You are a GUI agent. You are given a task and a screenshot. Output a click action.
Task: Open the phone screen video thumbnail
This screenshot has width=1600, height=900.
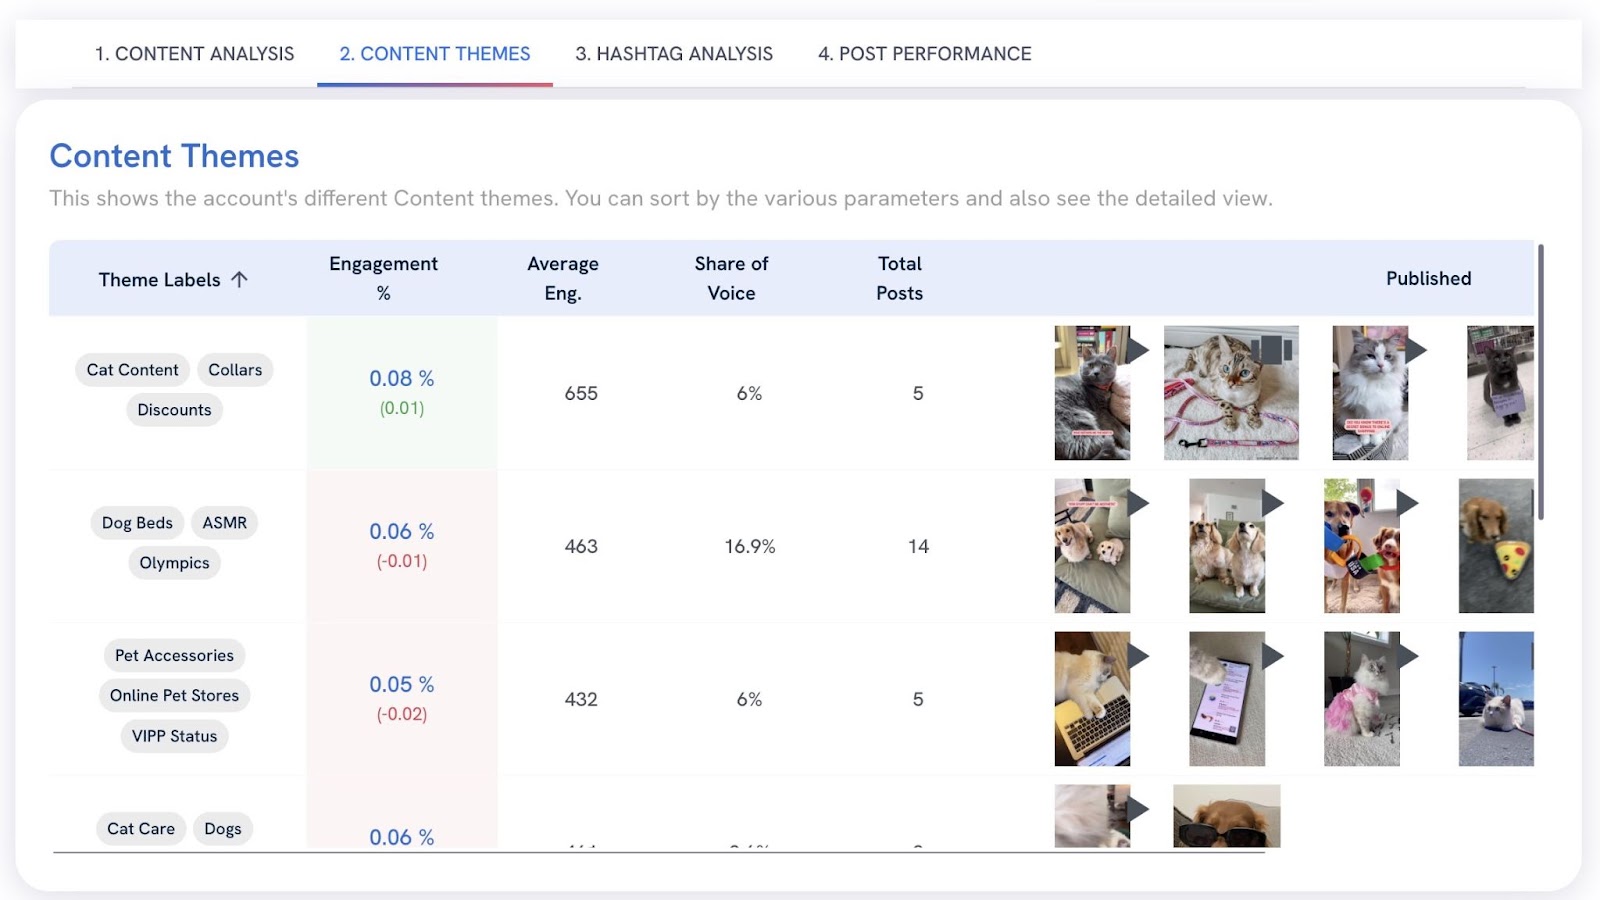pos(1226,699)
